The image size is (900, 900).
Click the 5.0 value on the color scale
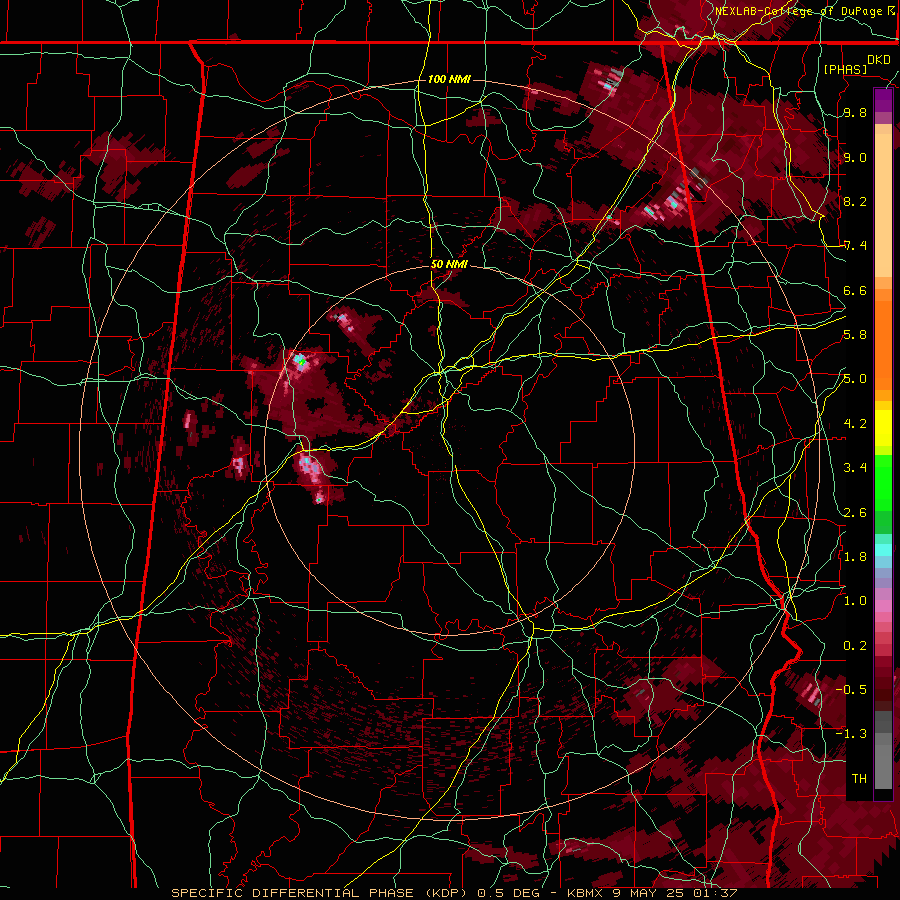click(855, 379)
